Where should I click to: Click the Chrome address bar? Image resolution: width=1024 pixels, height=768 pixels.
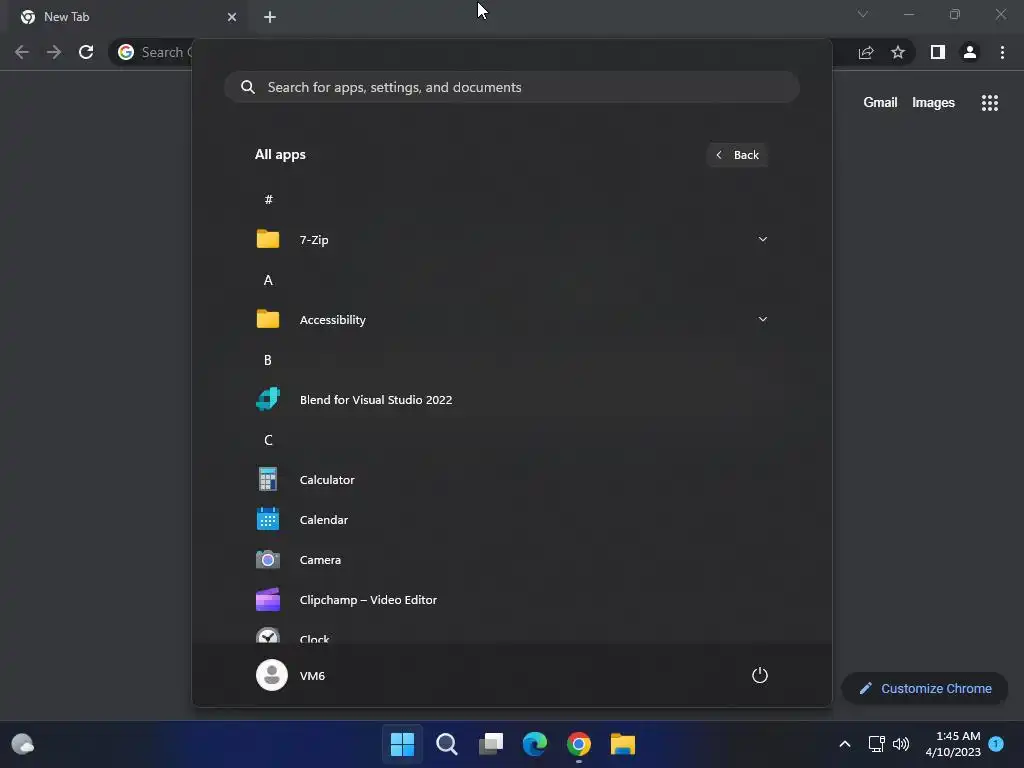(152, 52)
